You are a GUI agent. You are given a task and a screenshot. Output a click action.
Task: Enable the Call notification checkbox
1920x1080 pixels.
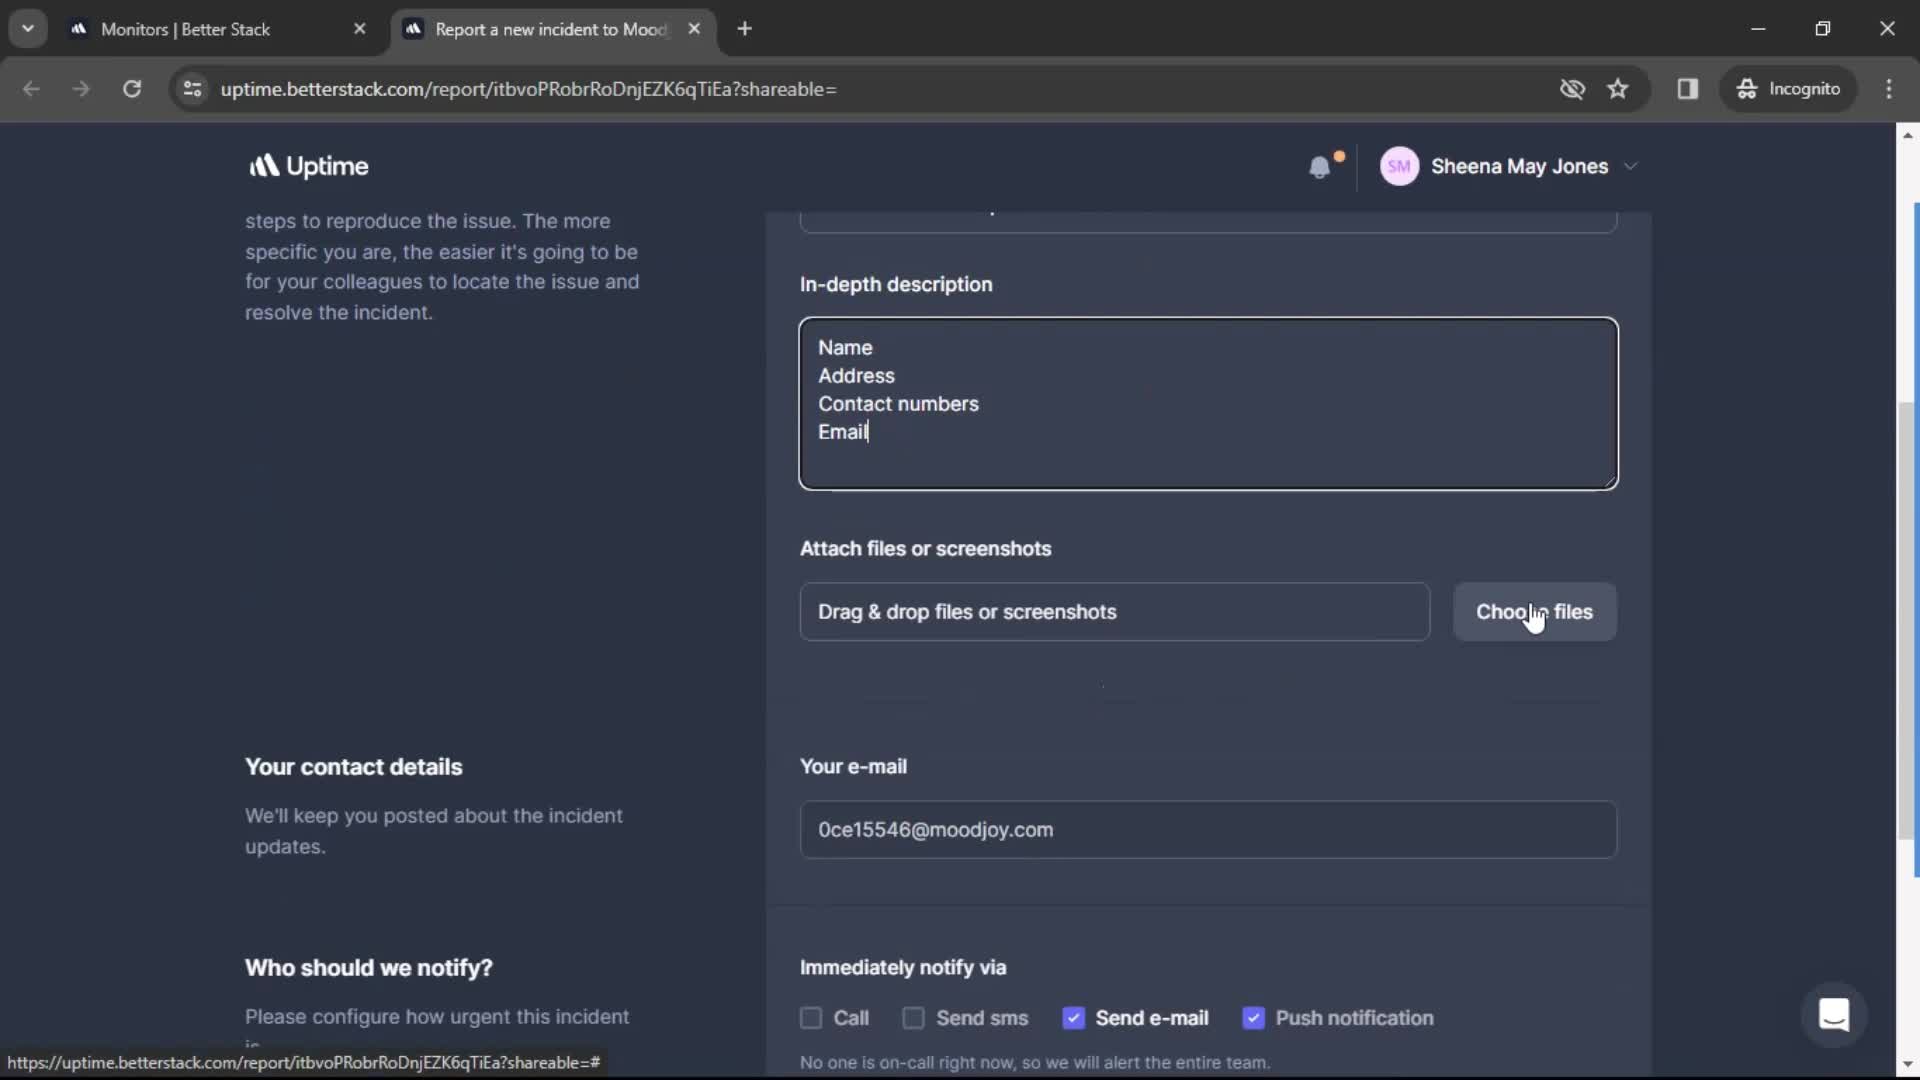point(811,1018)
